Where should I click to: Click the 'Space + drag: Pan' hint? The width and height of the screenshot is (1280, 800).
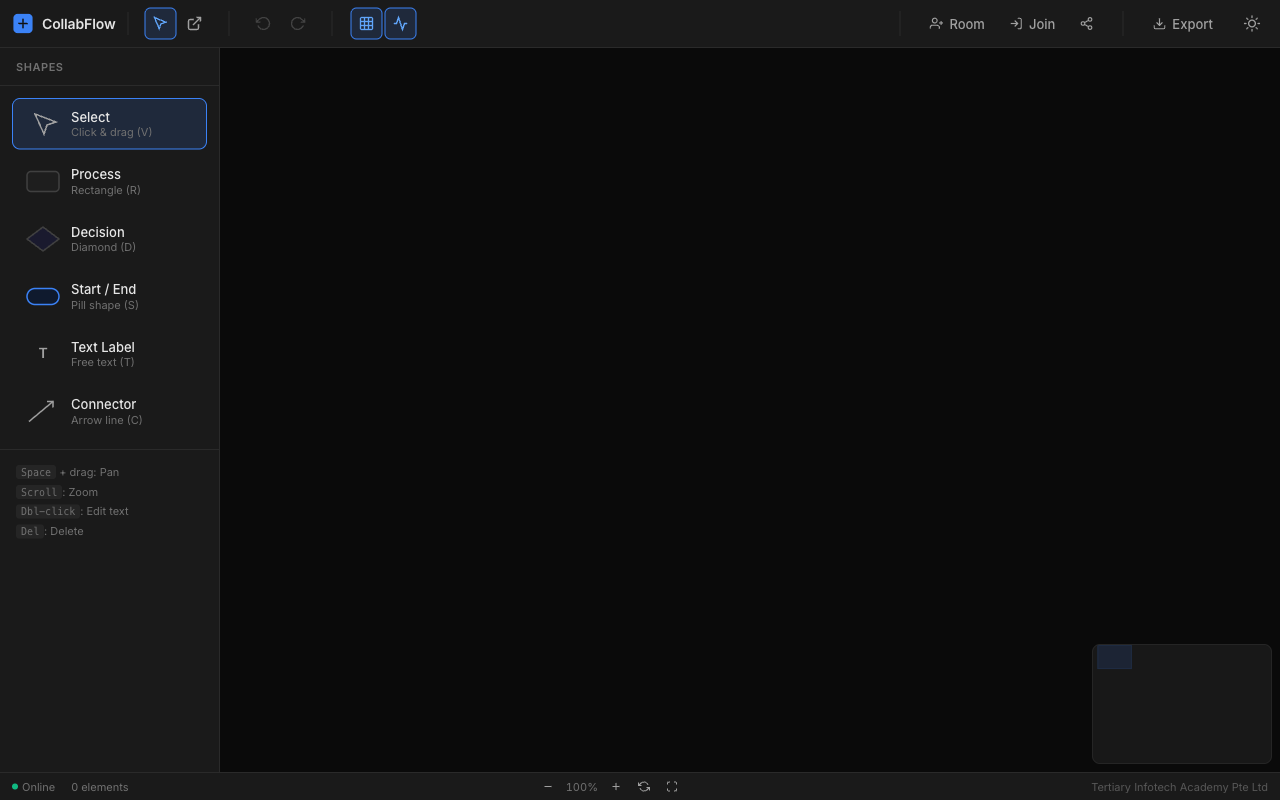[67, 472]
